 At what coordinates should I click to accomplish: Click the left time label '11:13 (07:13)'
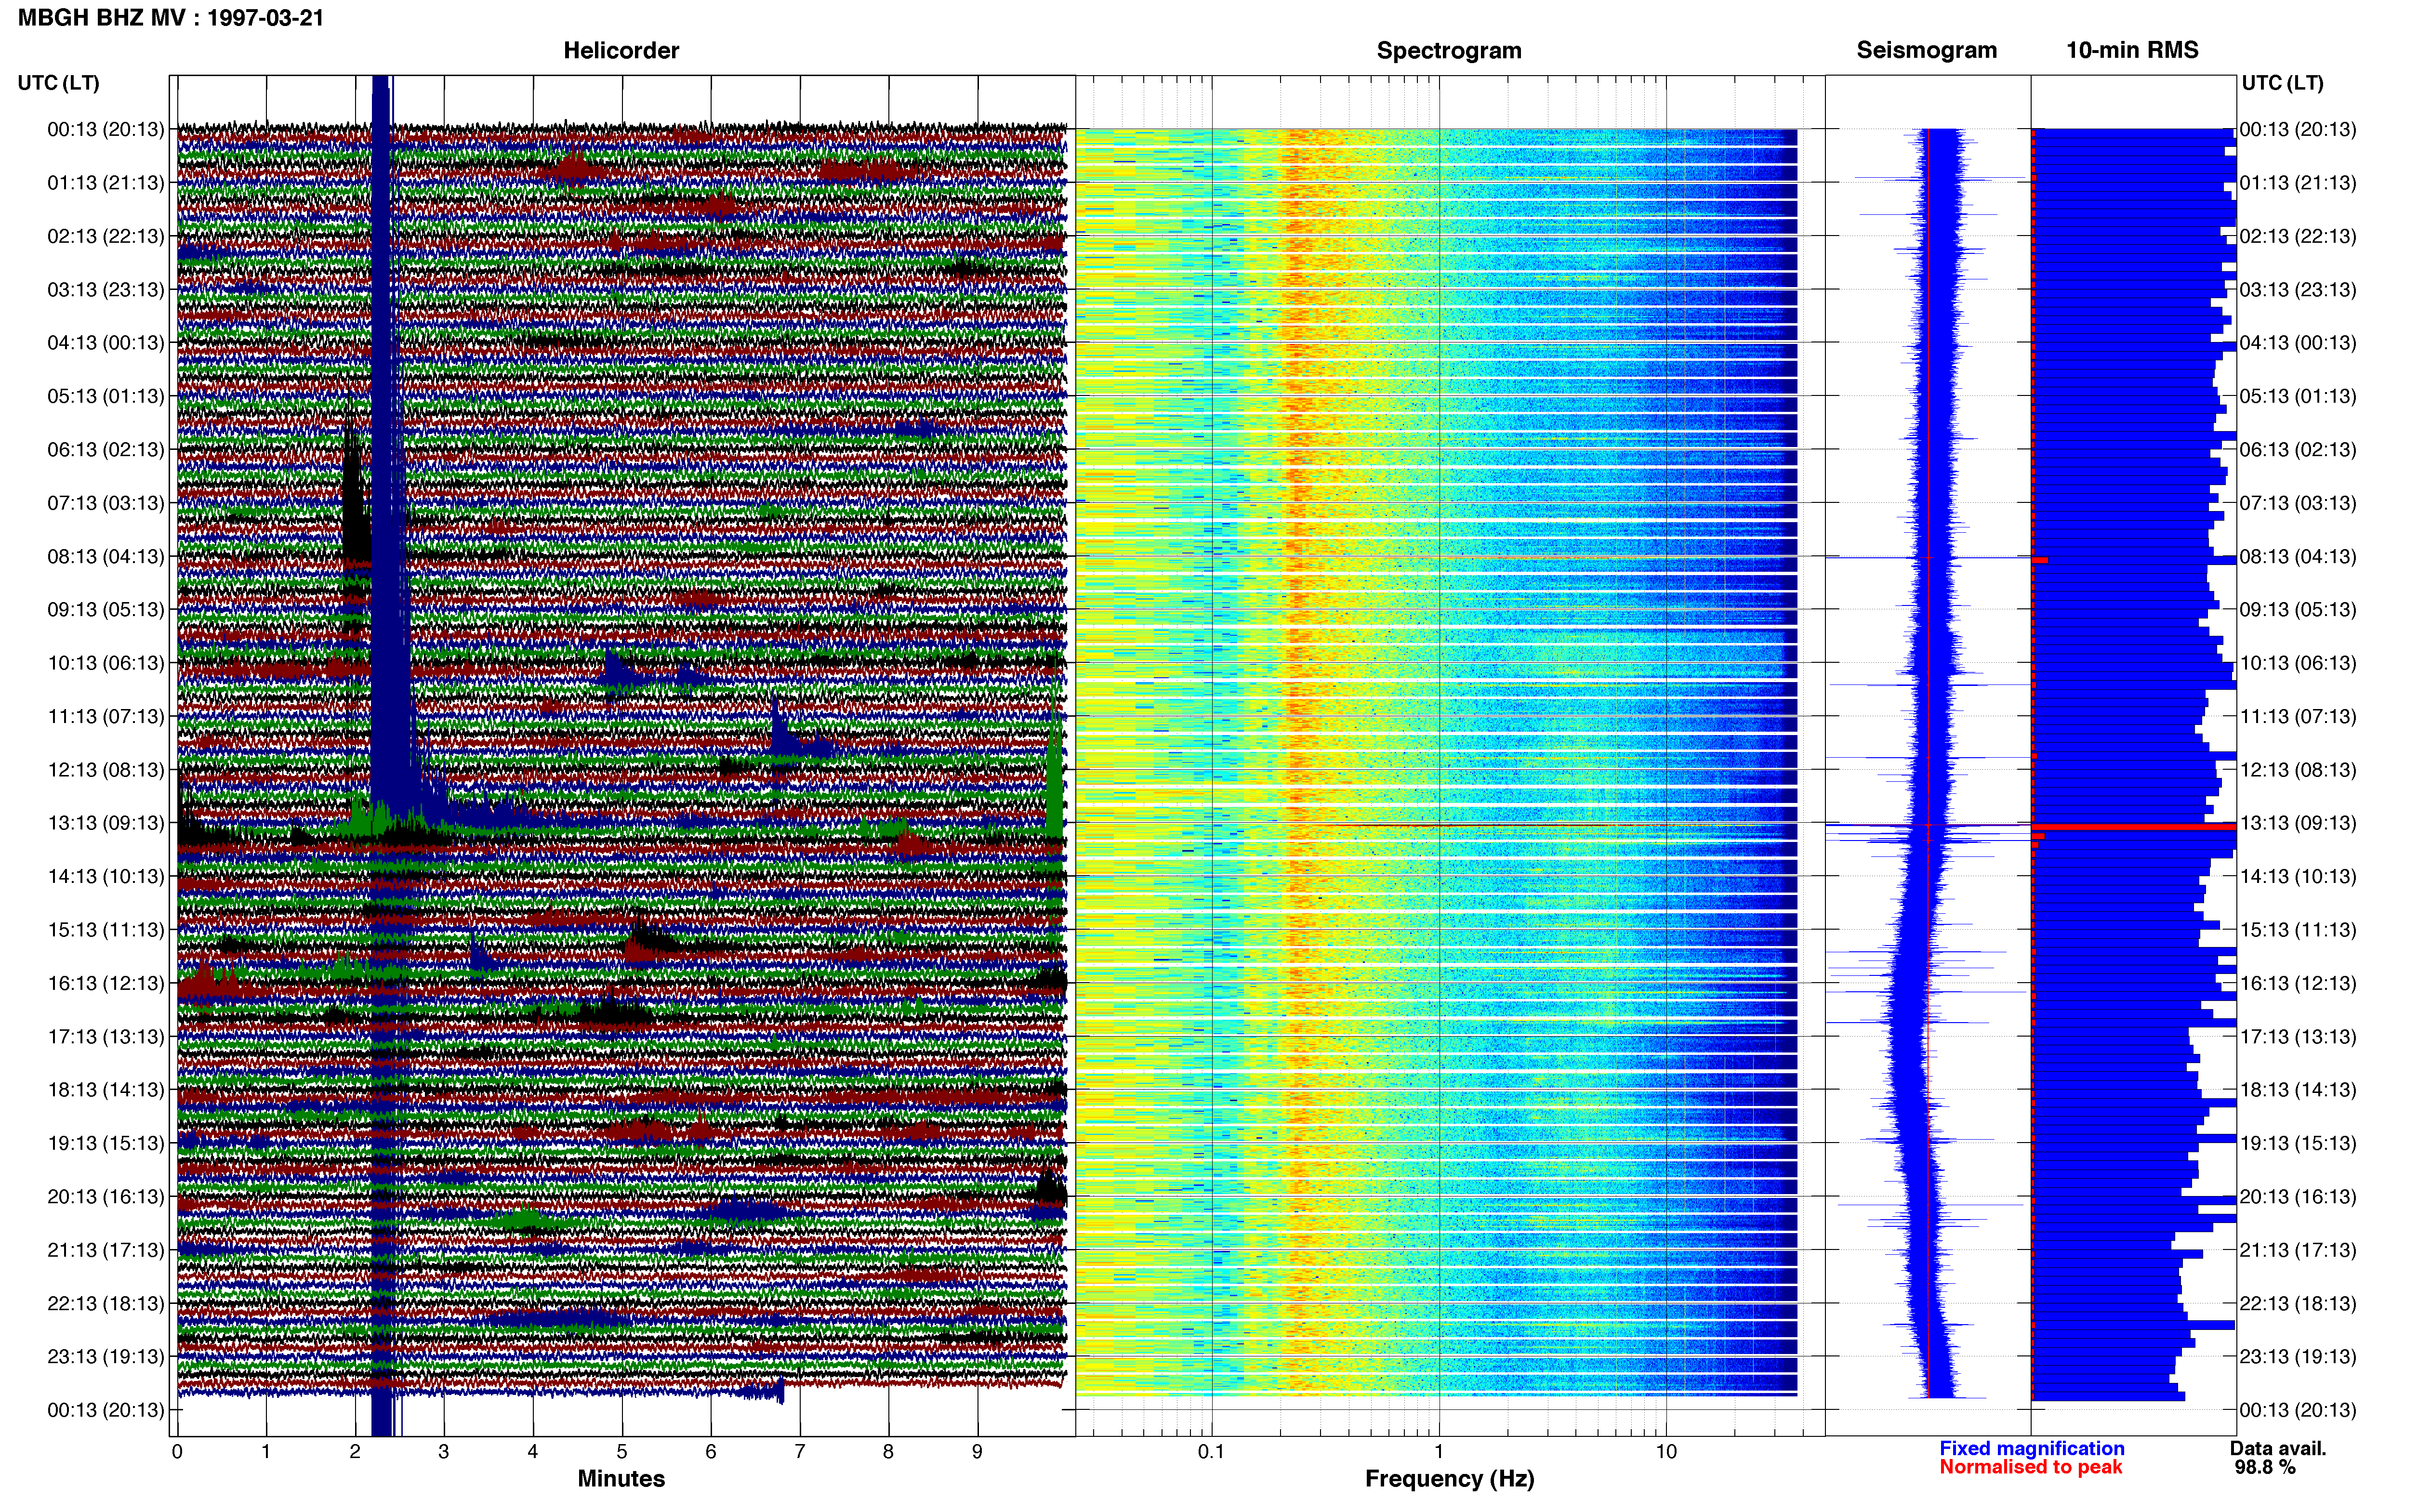click(106, 716)
